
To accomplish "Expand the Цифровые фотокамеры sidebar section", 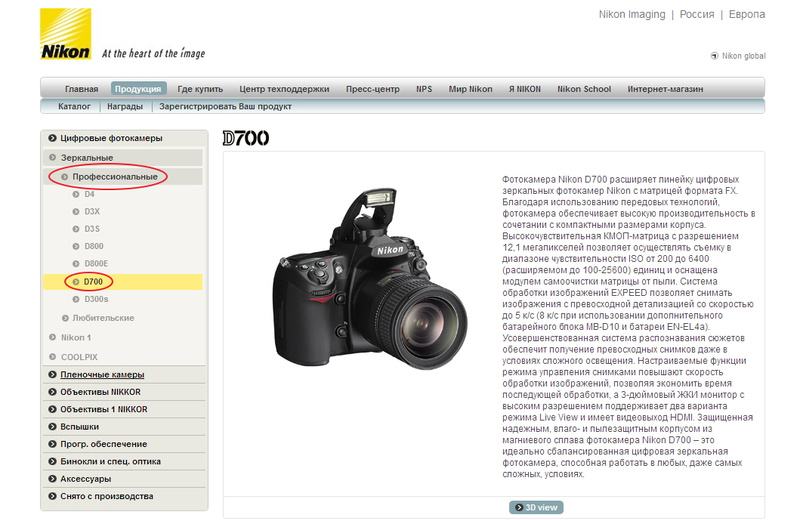I will (x=110, y=138).
